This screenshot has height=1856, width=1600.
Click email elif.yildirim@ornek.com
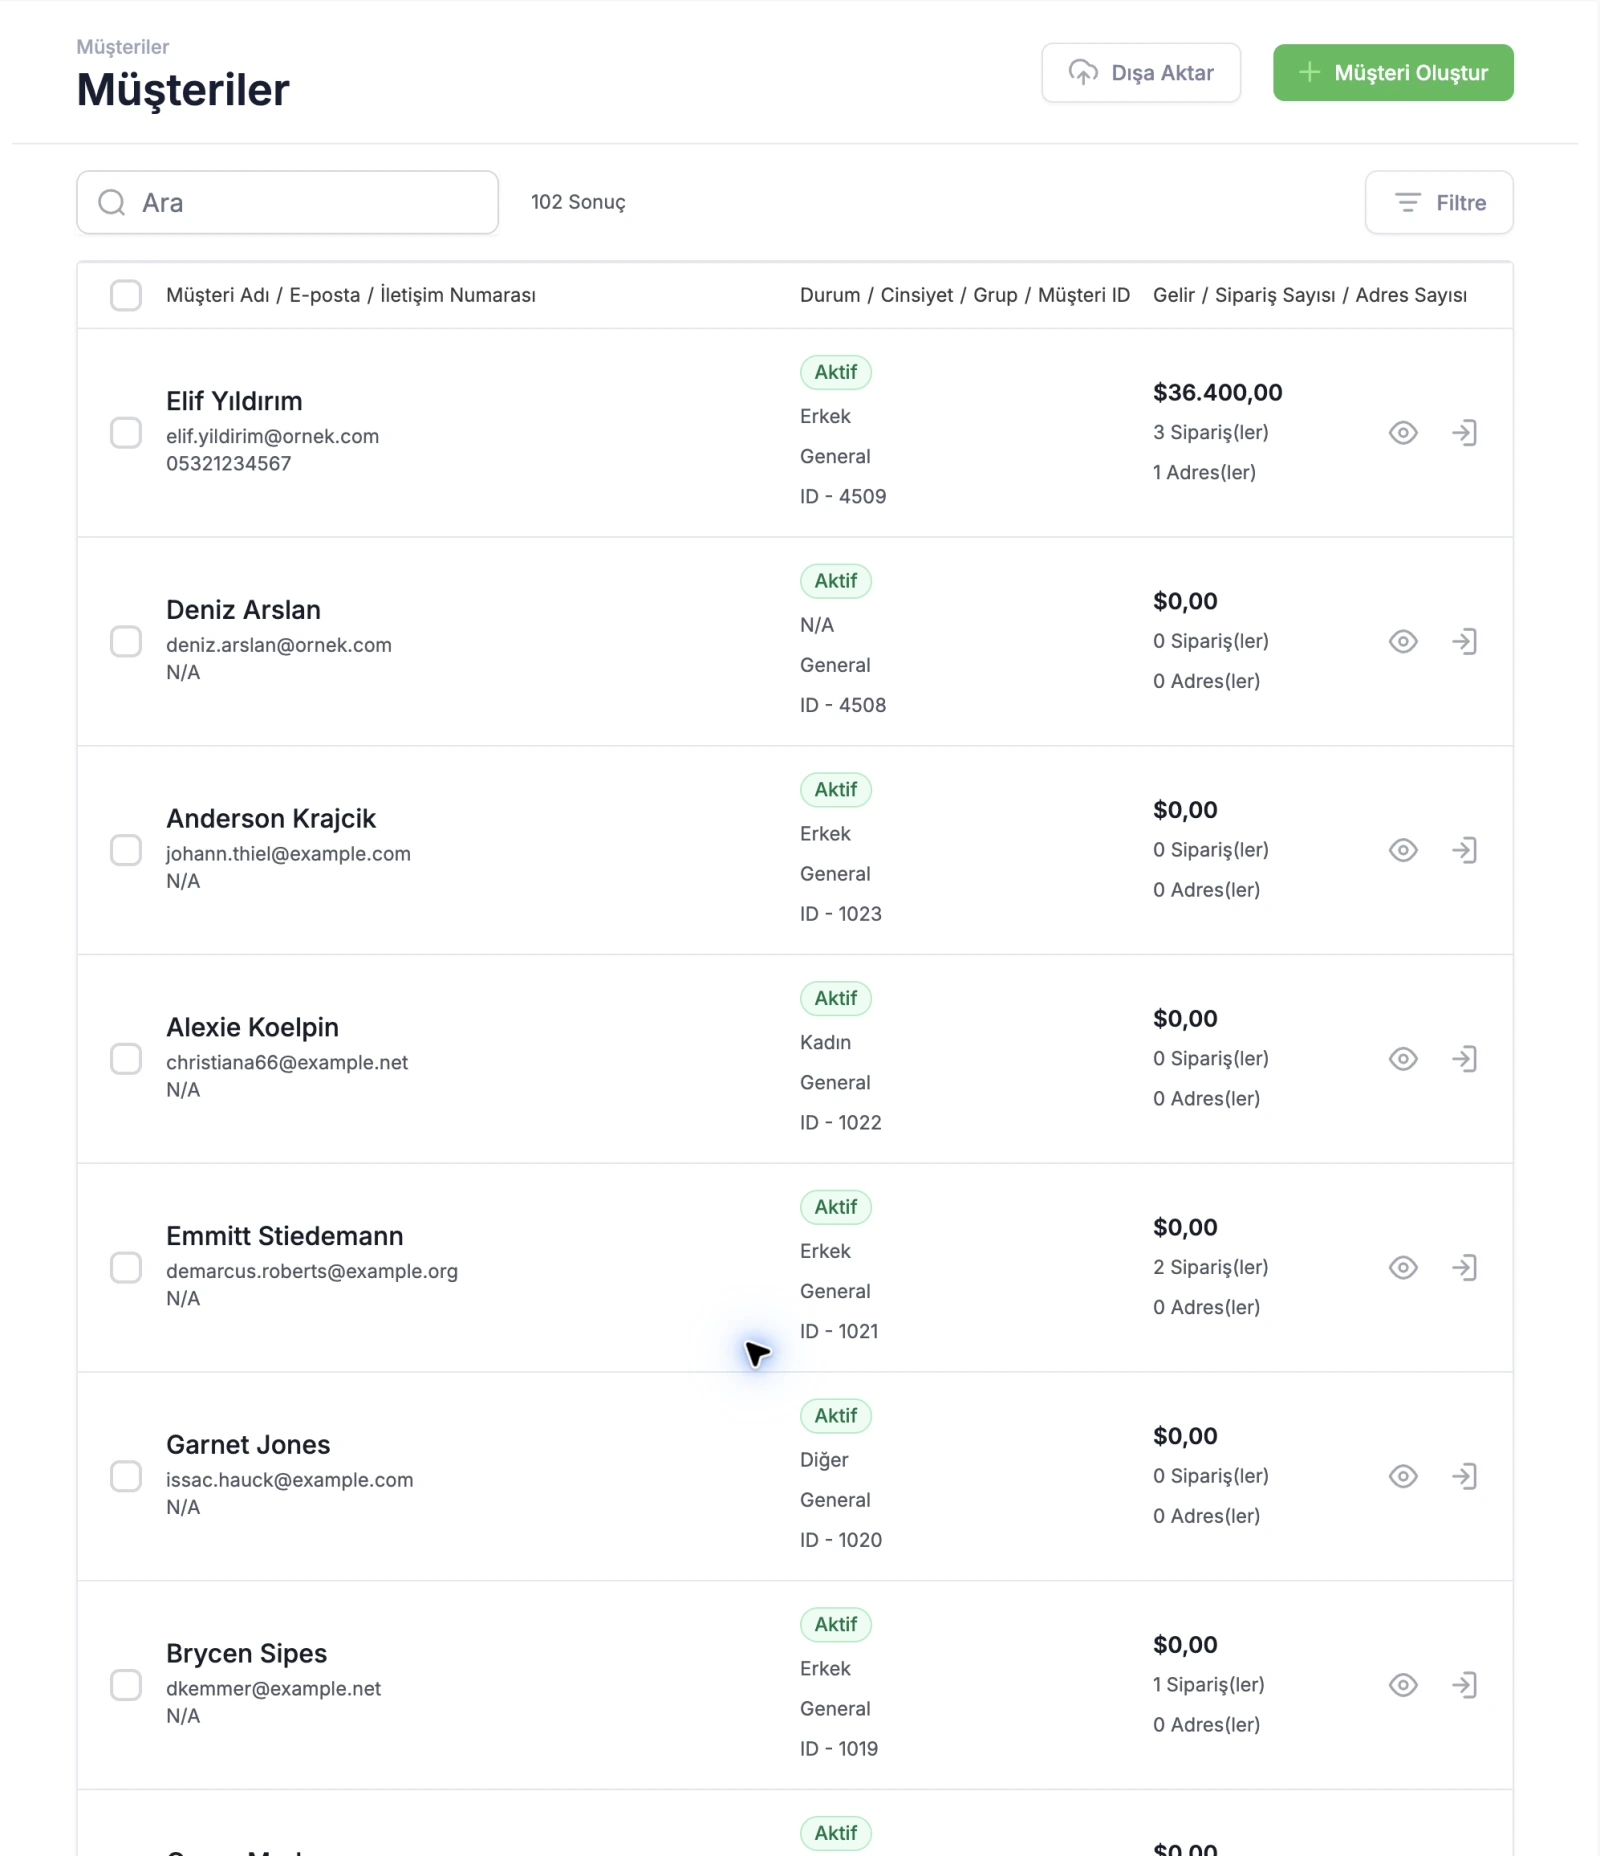[x=273, y=437]
